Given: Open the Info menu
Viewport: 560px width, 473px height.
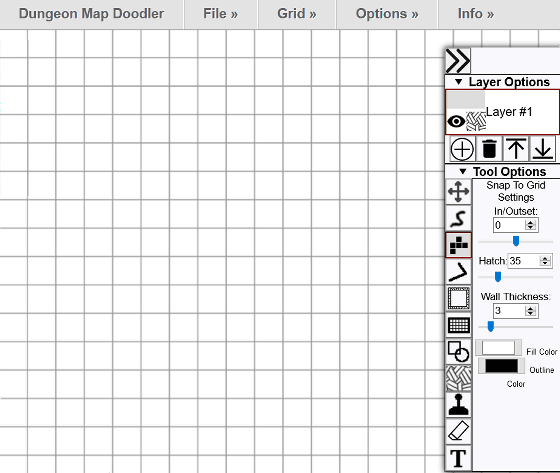Looking at the screenshot, I should [x=476, y=14].
